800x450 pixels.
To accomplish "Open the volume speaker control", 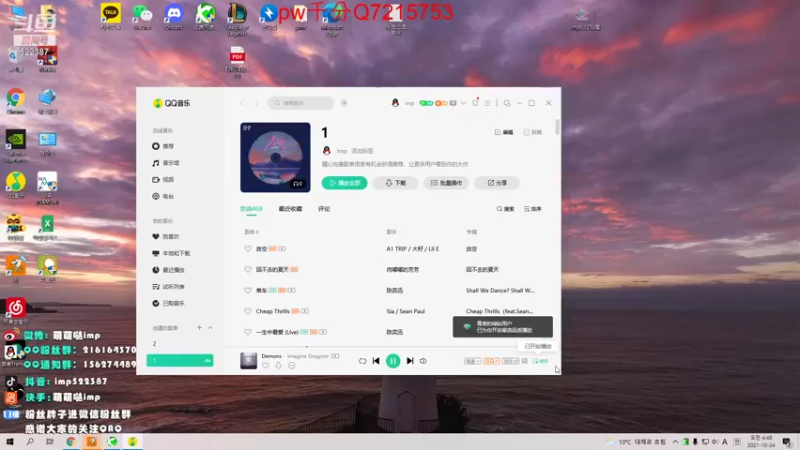I will (423, 361).
